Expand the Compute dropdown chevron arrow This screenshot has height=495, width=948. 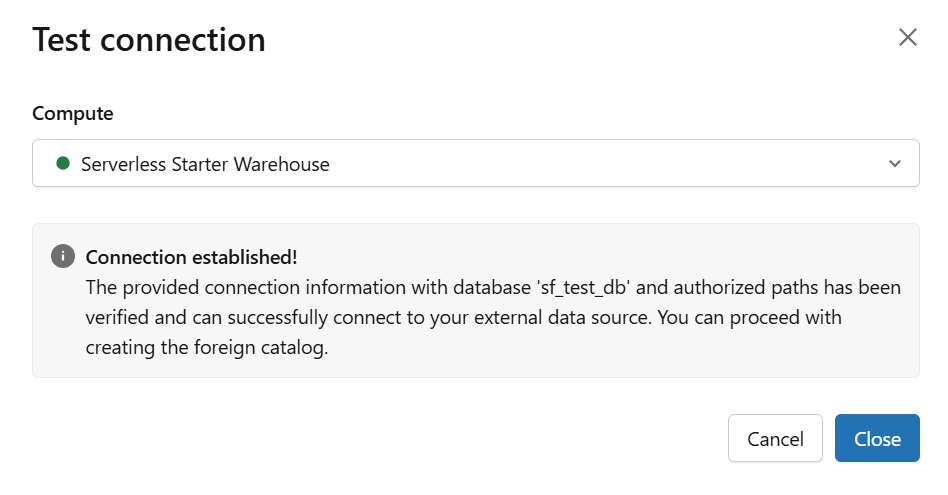(x=895, y=164)
